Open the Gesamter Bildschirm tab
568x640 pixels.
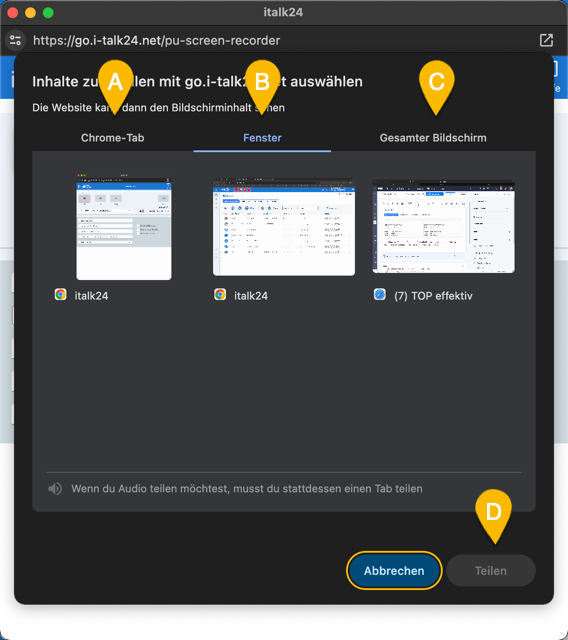pos(433,138)
